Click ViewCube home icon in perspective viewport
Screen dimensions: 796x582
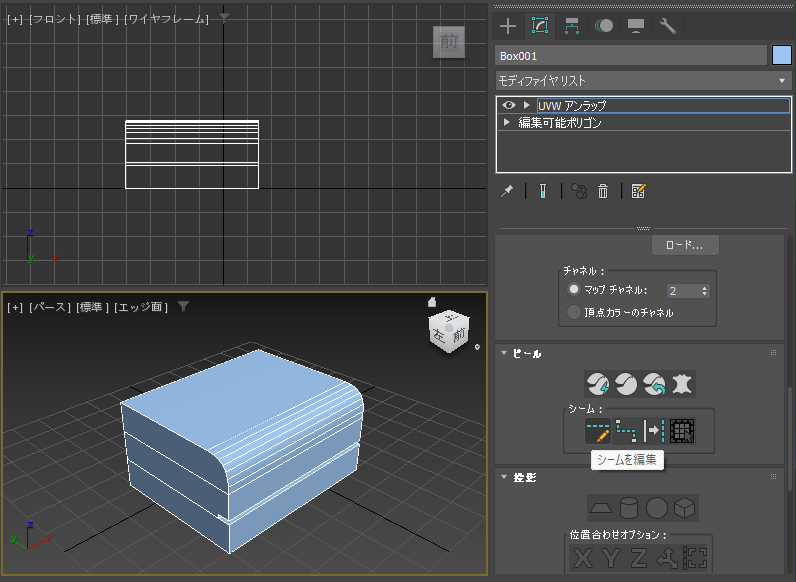click(432, 302)
